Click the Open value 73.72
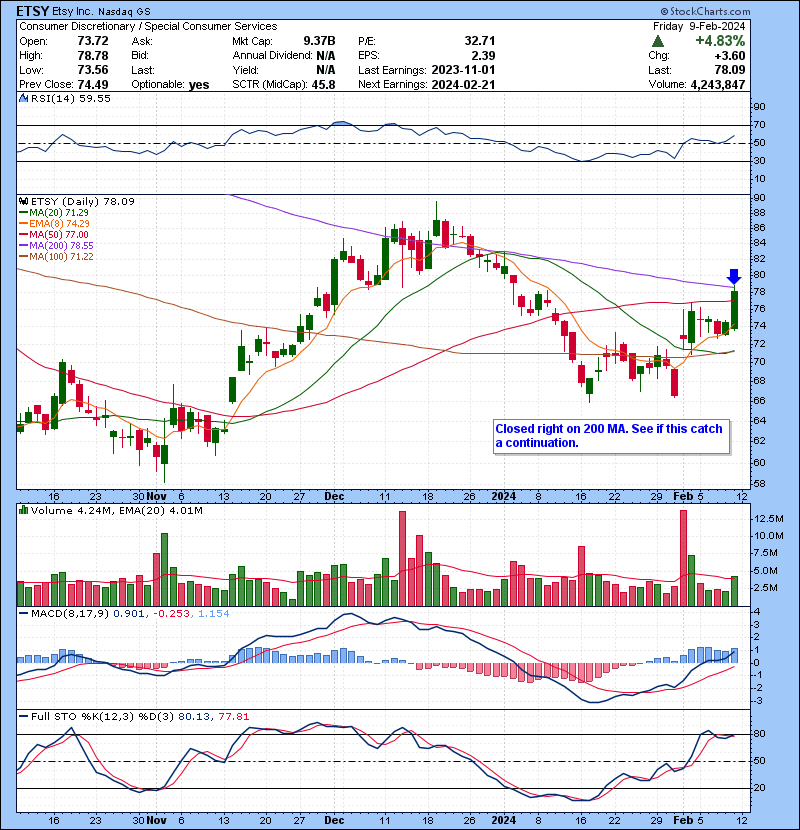 pyautogui.click(x=93, y=41)
